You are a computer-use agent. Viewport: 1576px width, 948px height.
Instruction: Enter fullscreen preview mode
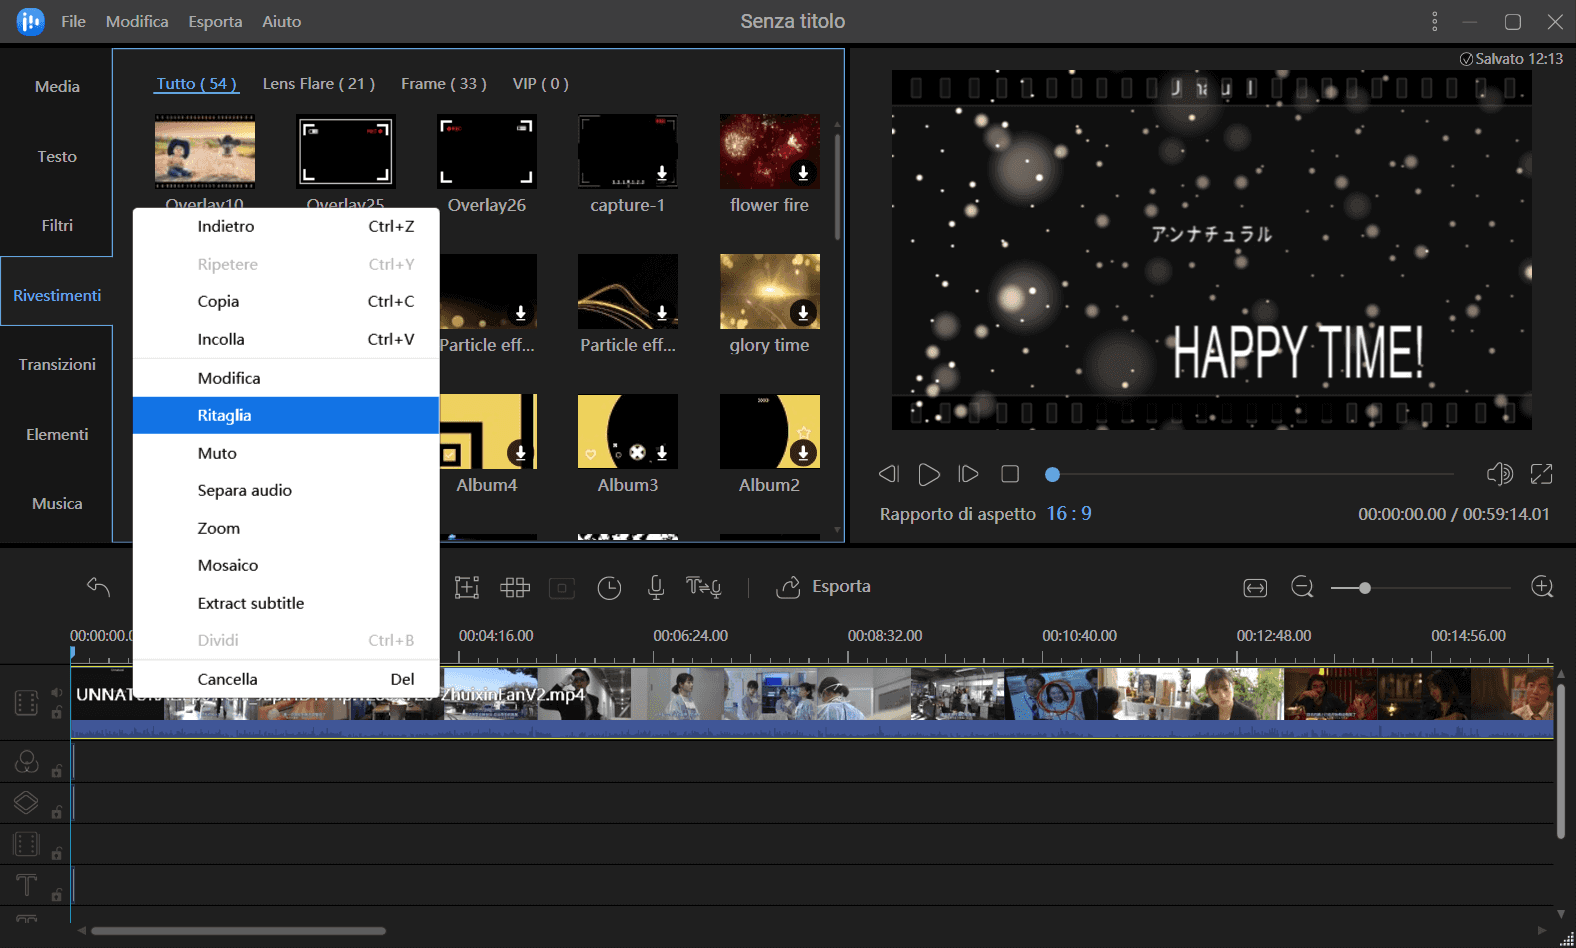click(1541, 474)
